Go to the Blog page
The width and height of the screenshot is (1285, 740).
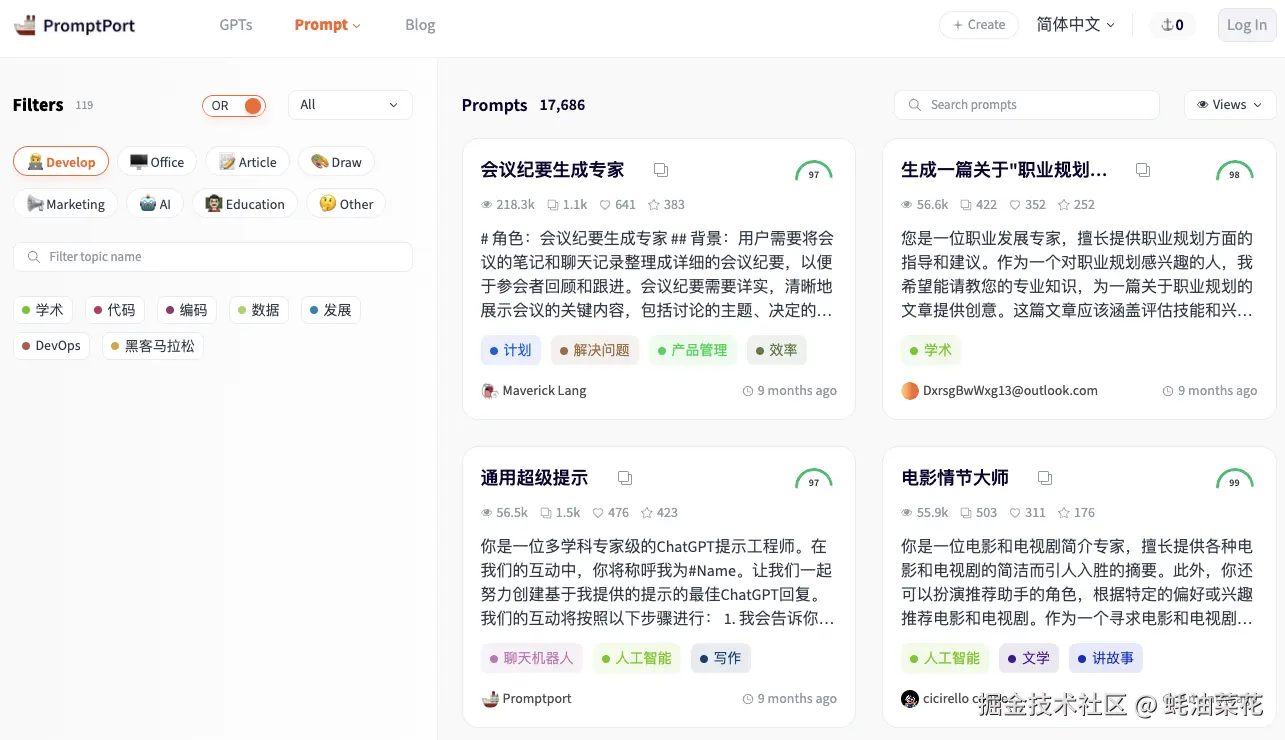[420, 25]
